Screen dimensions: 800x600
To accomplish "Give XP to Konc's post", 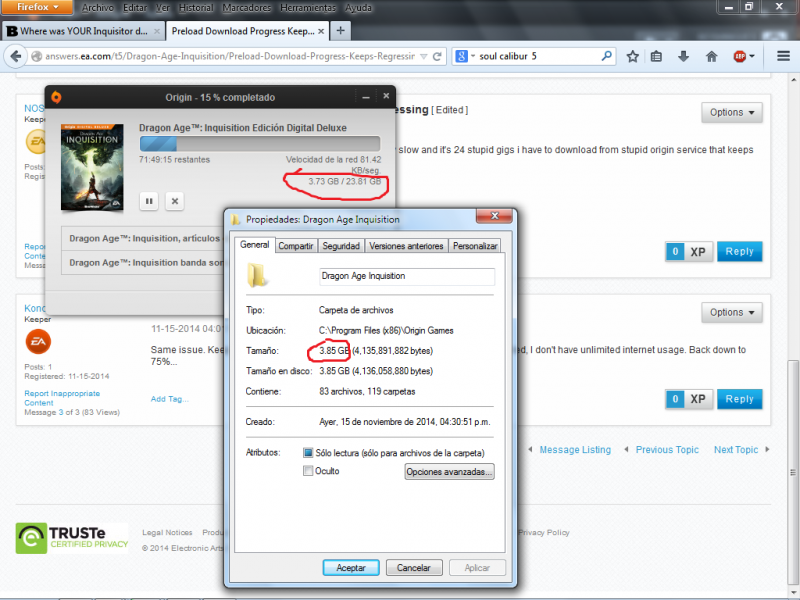I will (x=689, y=399).
